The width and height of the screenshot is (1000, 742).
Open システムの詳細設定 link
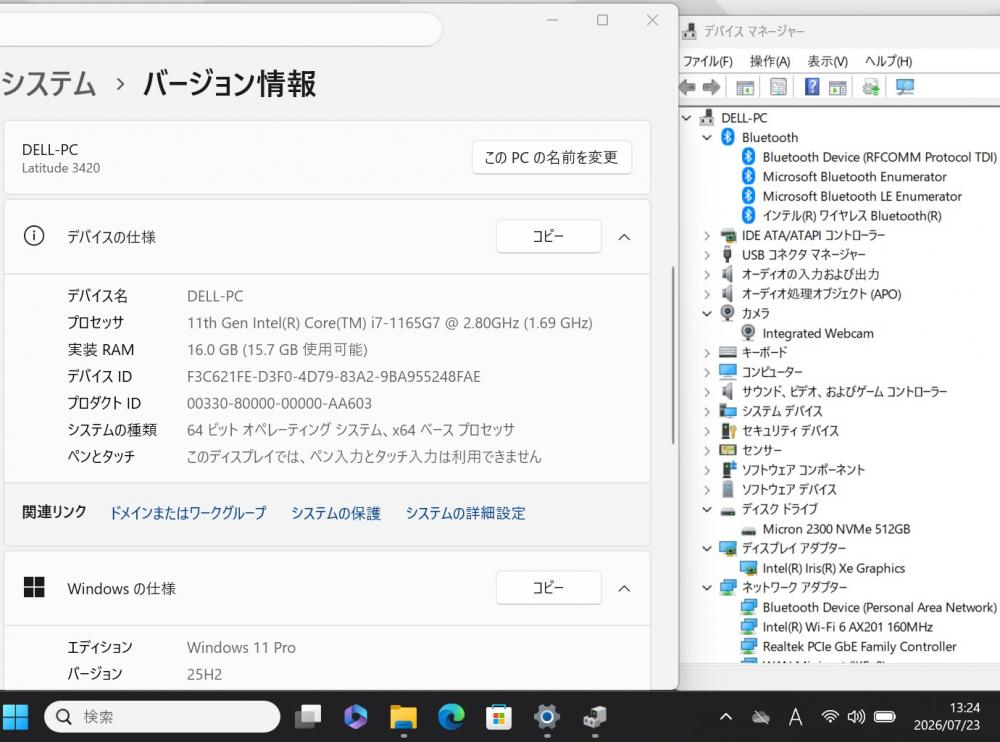(x=466, y=513)
